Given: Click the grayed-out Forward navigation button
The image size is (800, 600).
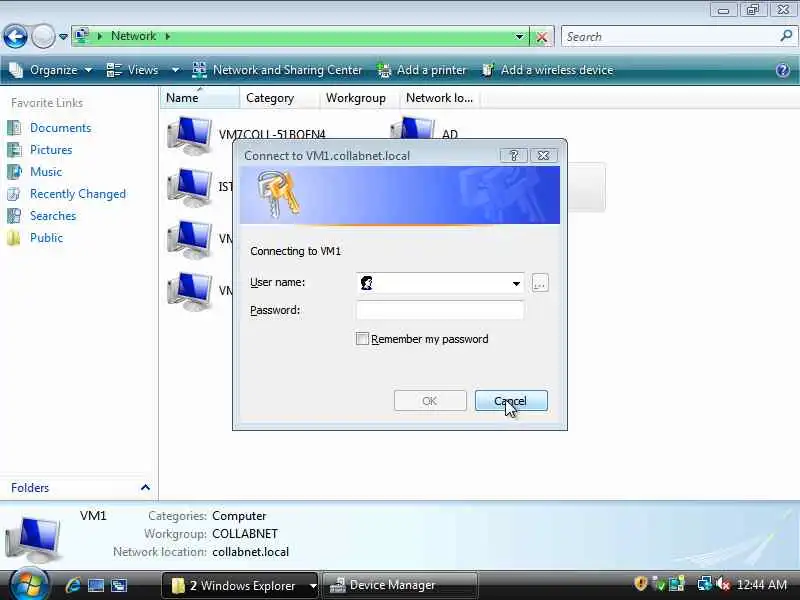Looking at the screenshot, I should pos(43,37).
